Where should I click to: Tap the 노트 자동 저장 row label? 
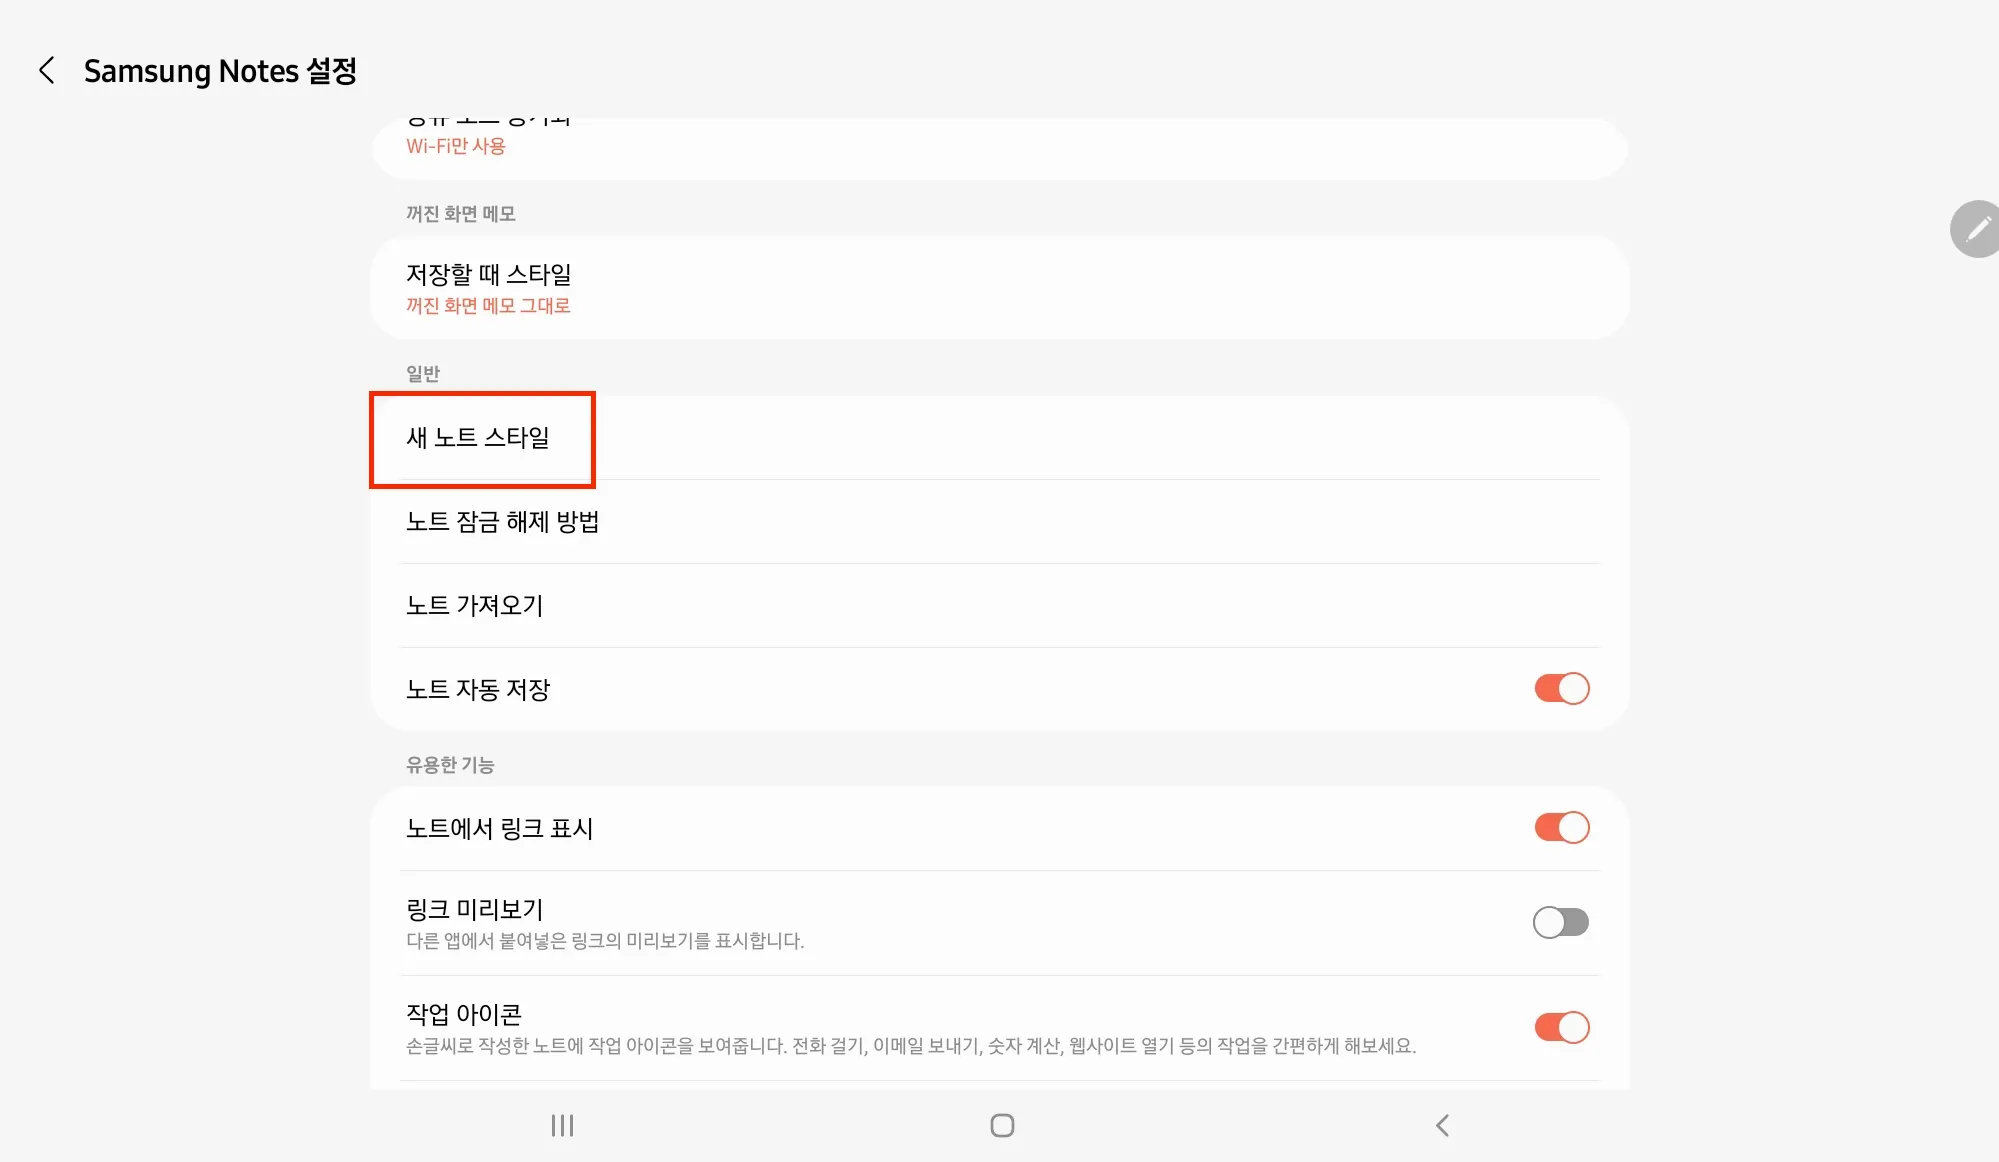pos(478,690)
